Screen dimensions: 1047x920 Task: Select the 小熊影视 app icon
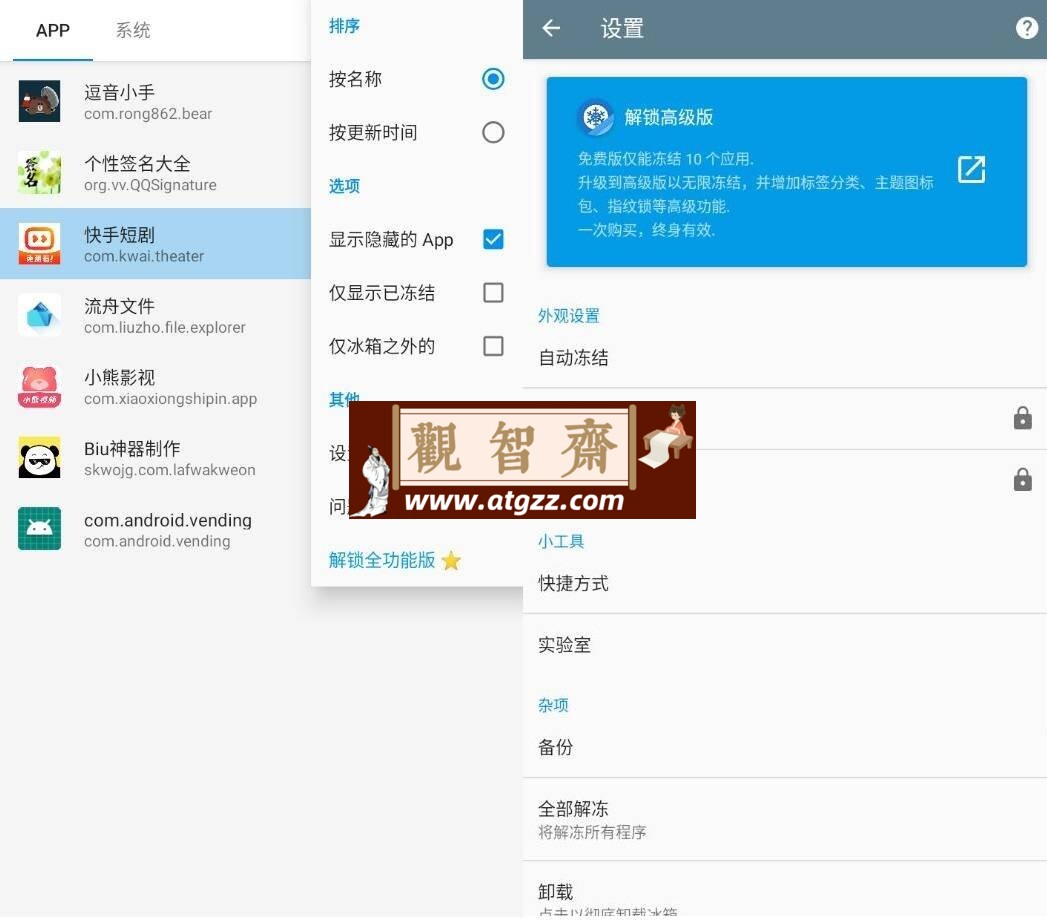[39, 387]
